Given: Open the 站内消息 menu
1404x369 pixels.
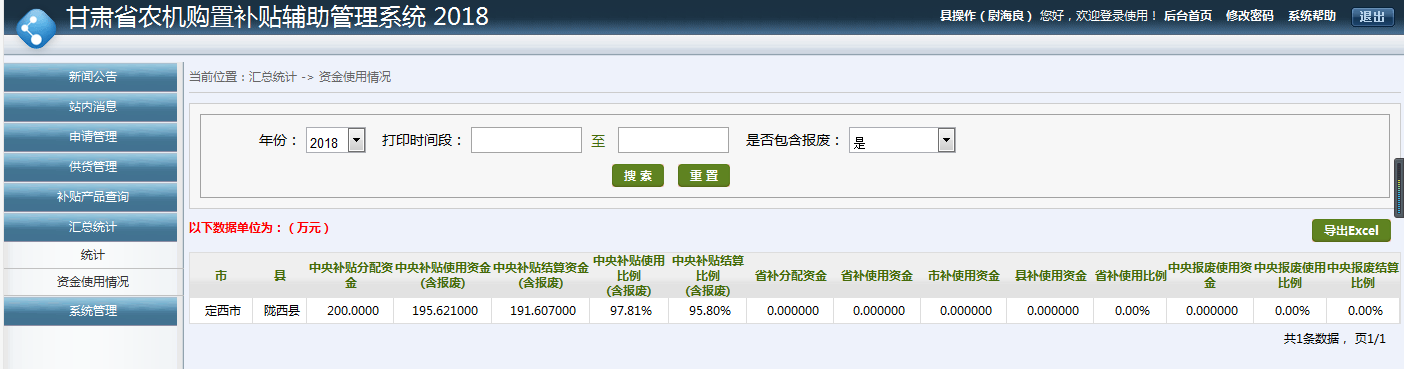Looking at the screenshot, I should pyautogui.click(x=92, y=106).
